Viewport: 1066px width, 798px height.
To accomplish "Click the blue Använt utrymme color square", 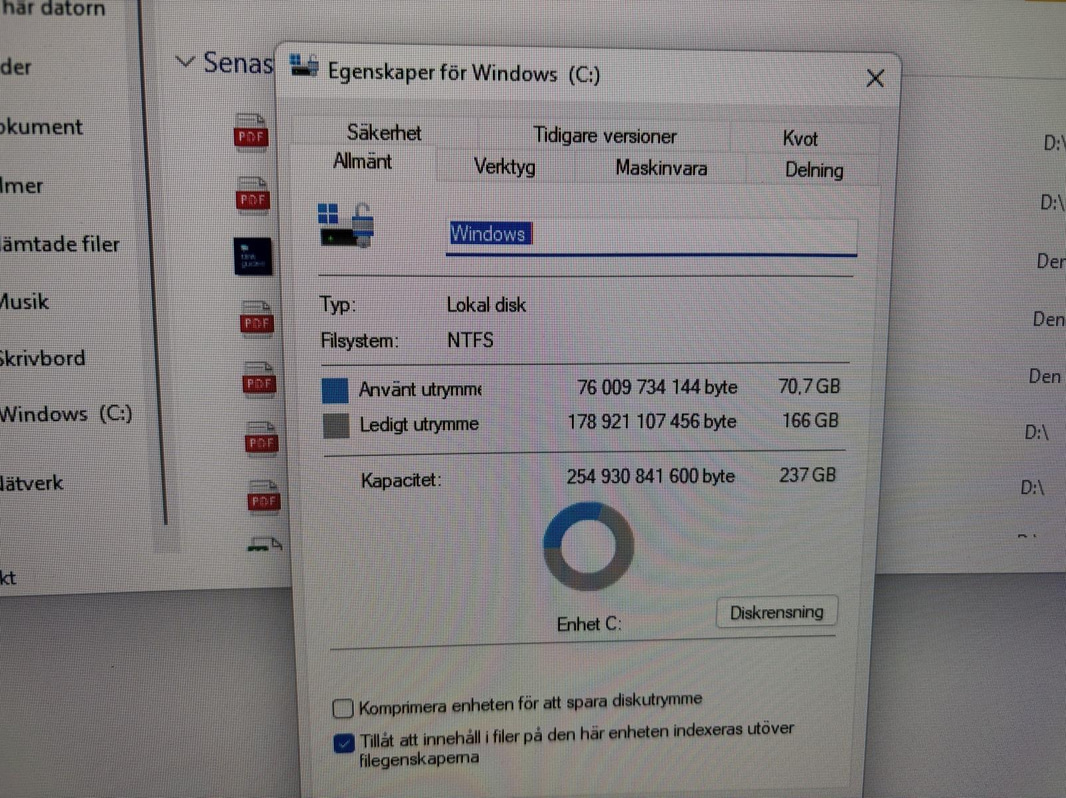I will 334,391.
